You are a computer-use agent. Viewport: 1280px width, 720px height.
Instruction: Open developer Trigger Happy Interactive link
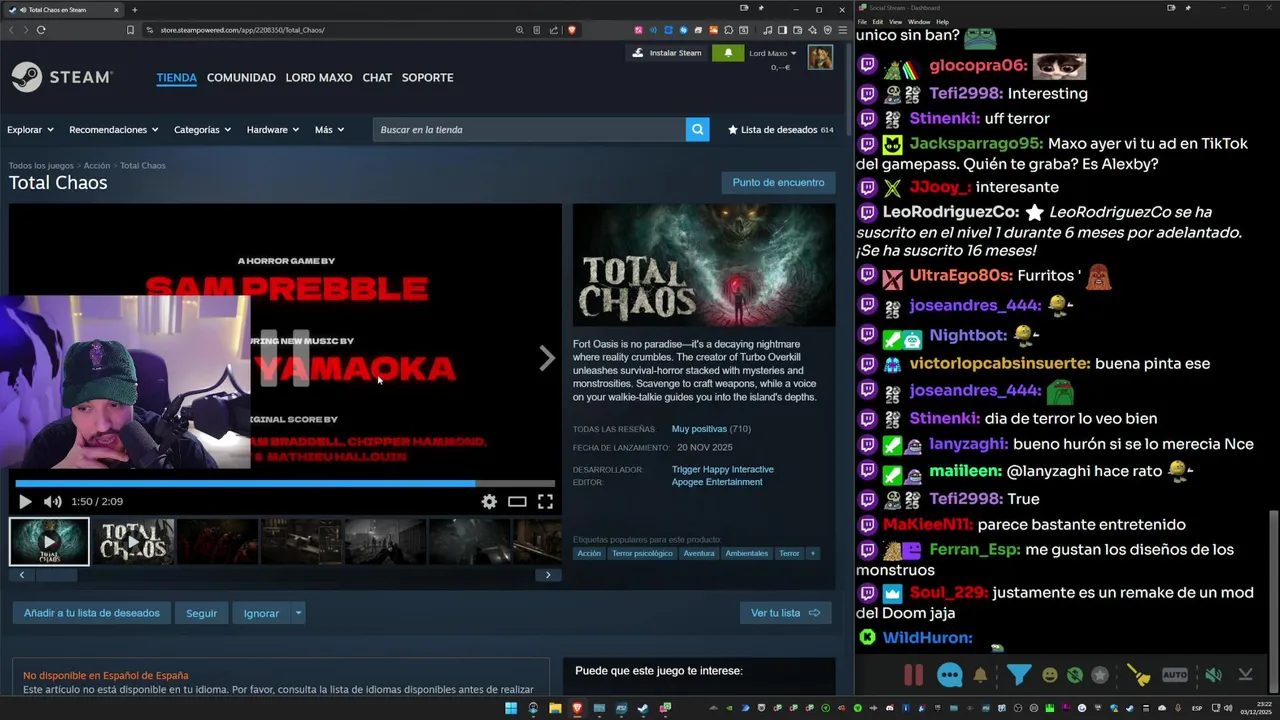[722, 469]
